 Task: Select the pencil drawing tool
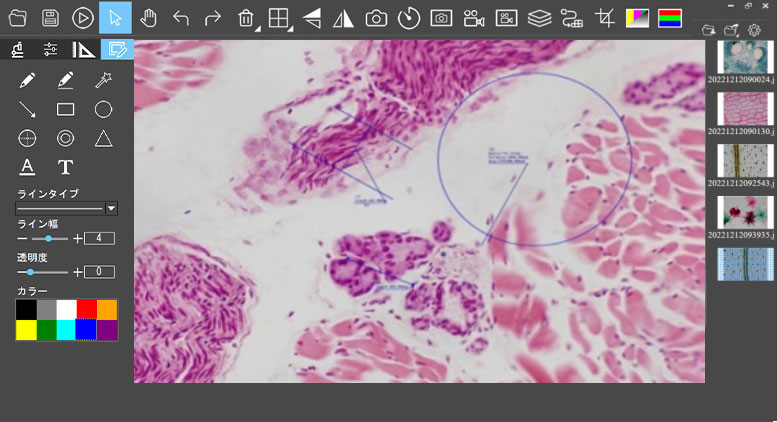pos(27,80)
